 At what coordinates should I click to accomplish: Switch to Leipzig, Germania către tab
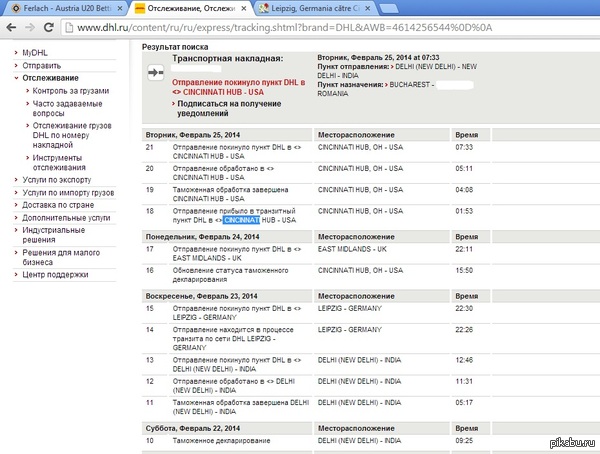click(315, 8)
